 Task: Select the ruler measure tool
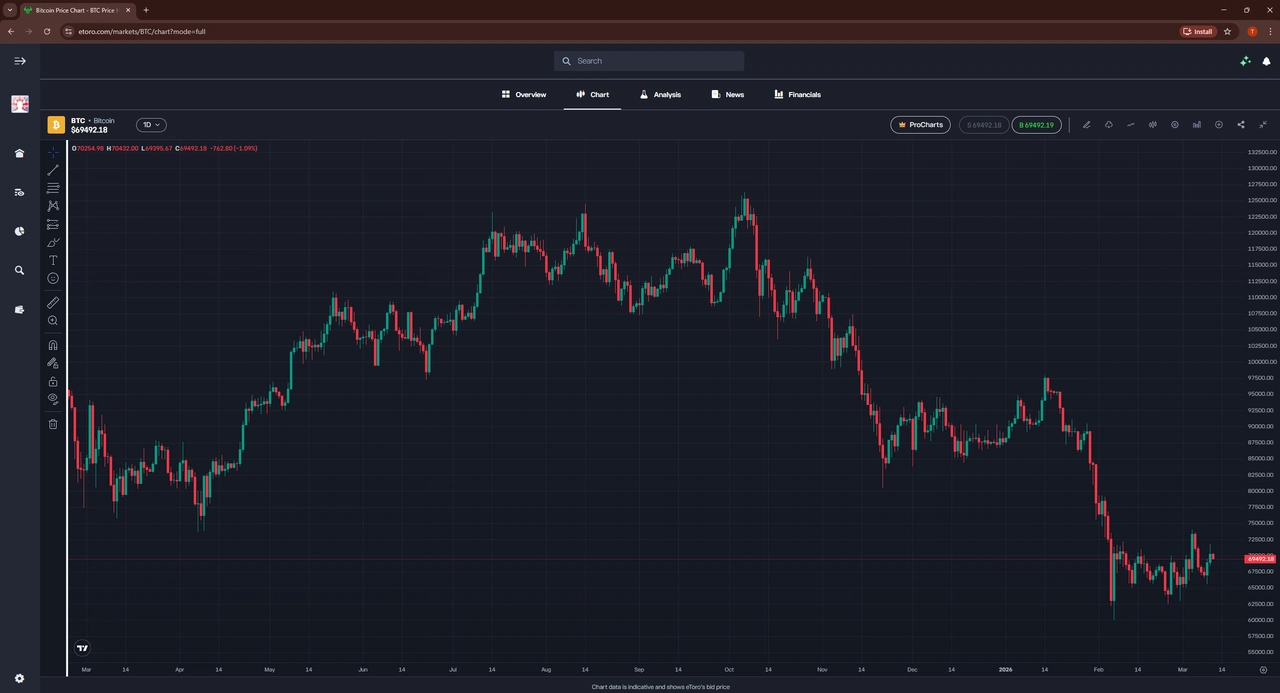53,302
